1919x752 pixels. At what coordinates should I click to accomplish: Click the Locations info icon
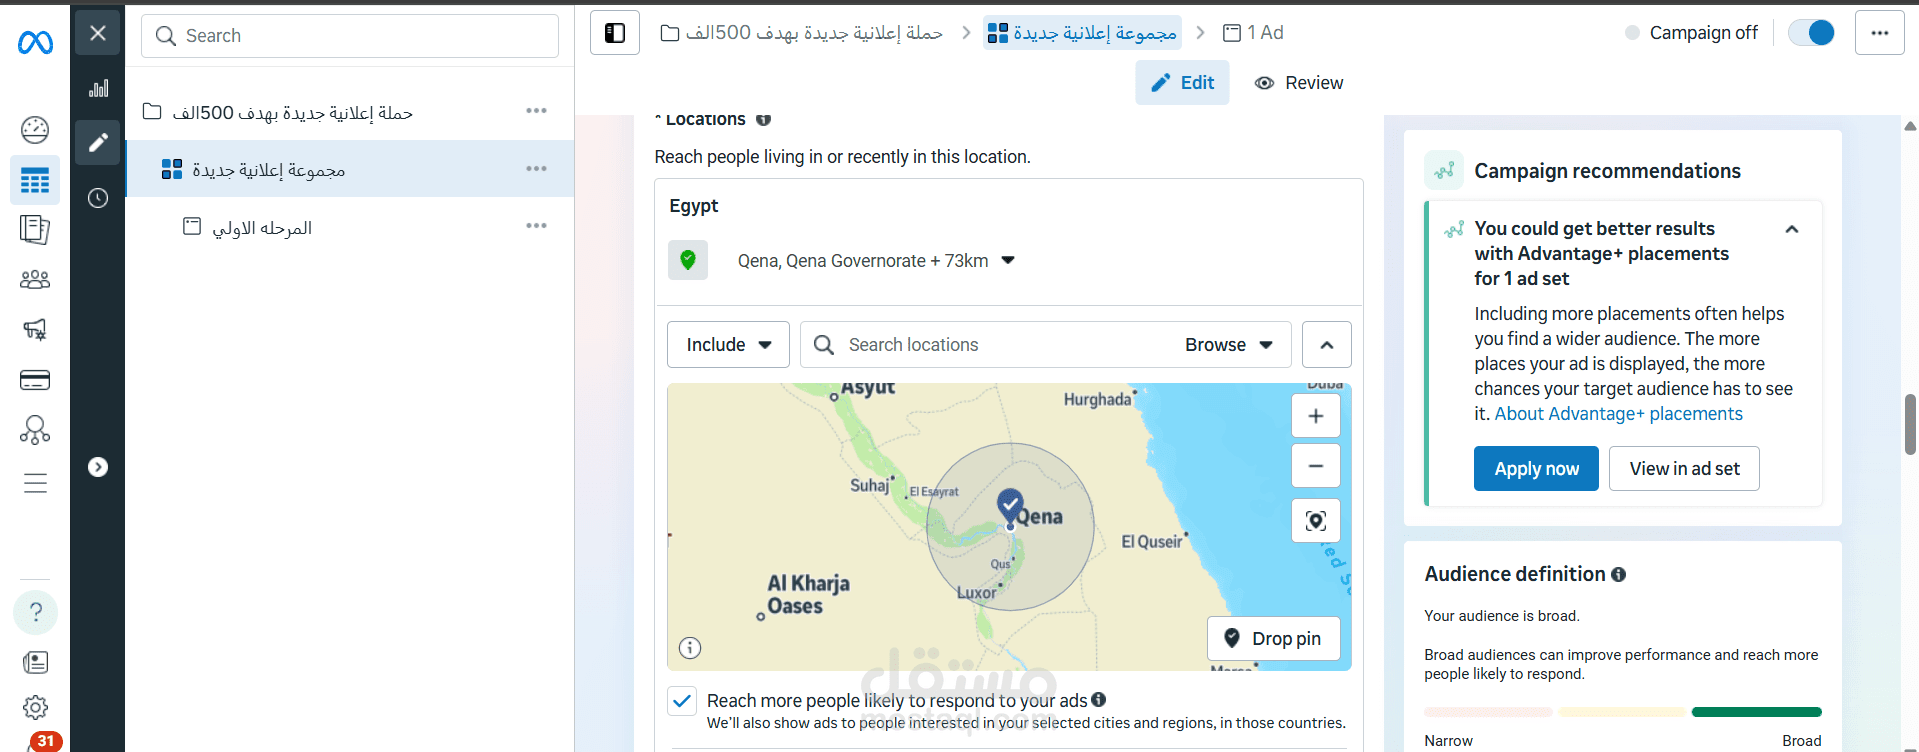pyautogui.click(x=763, y=120)
